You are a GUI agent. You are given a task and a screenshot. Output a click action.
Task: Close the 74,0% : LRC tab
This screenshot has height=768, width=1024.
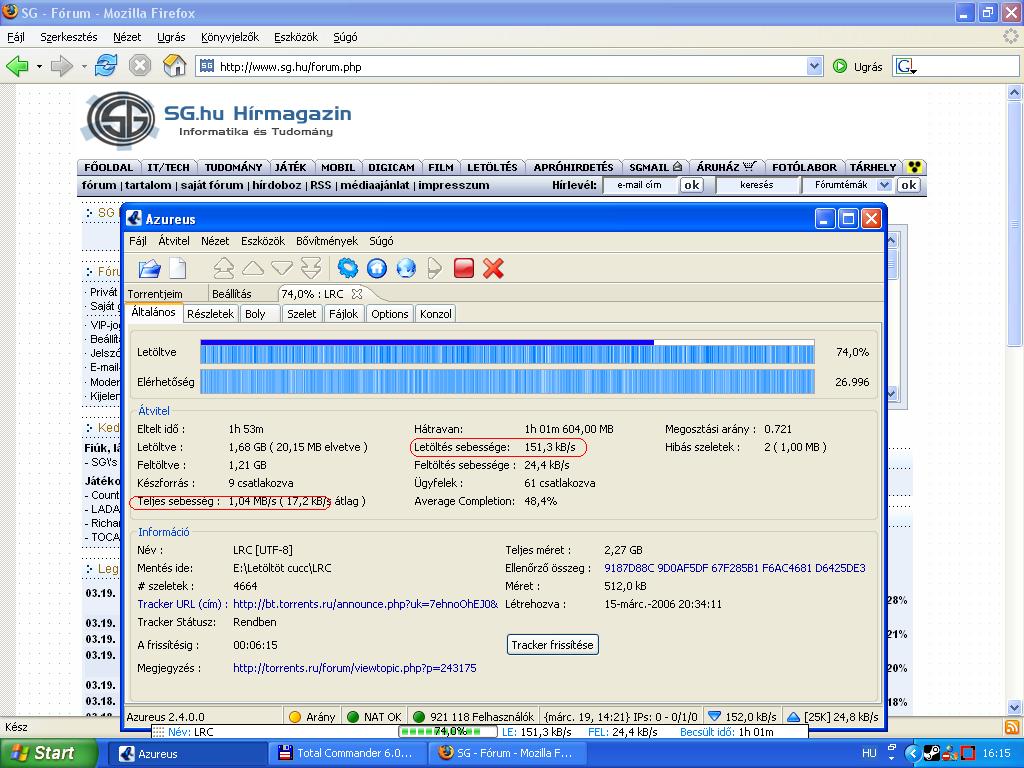click(x=357, y=294)
